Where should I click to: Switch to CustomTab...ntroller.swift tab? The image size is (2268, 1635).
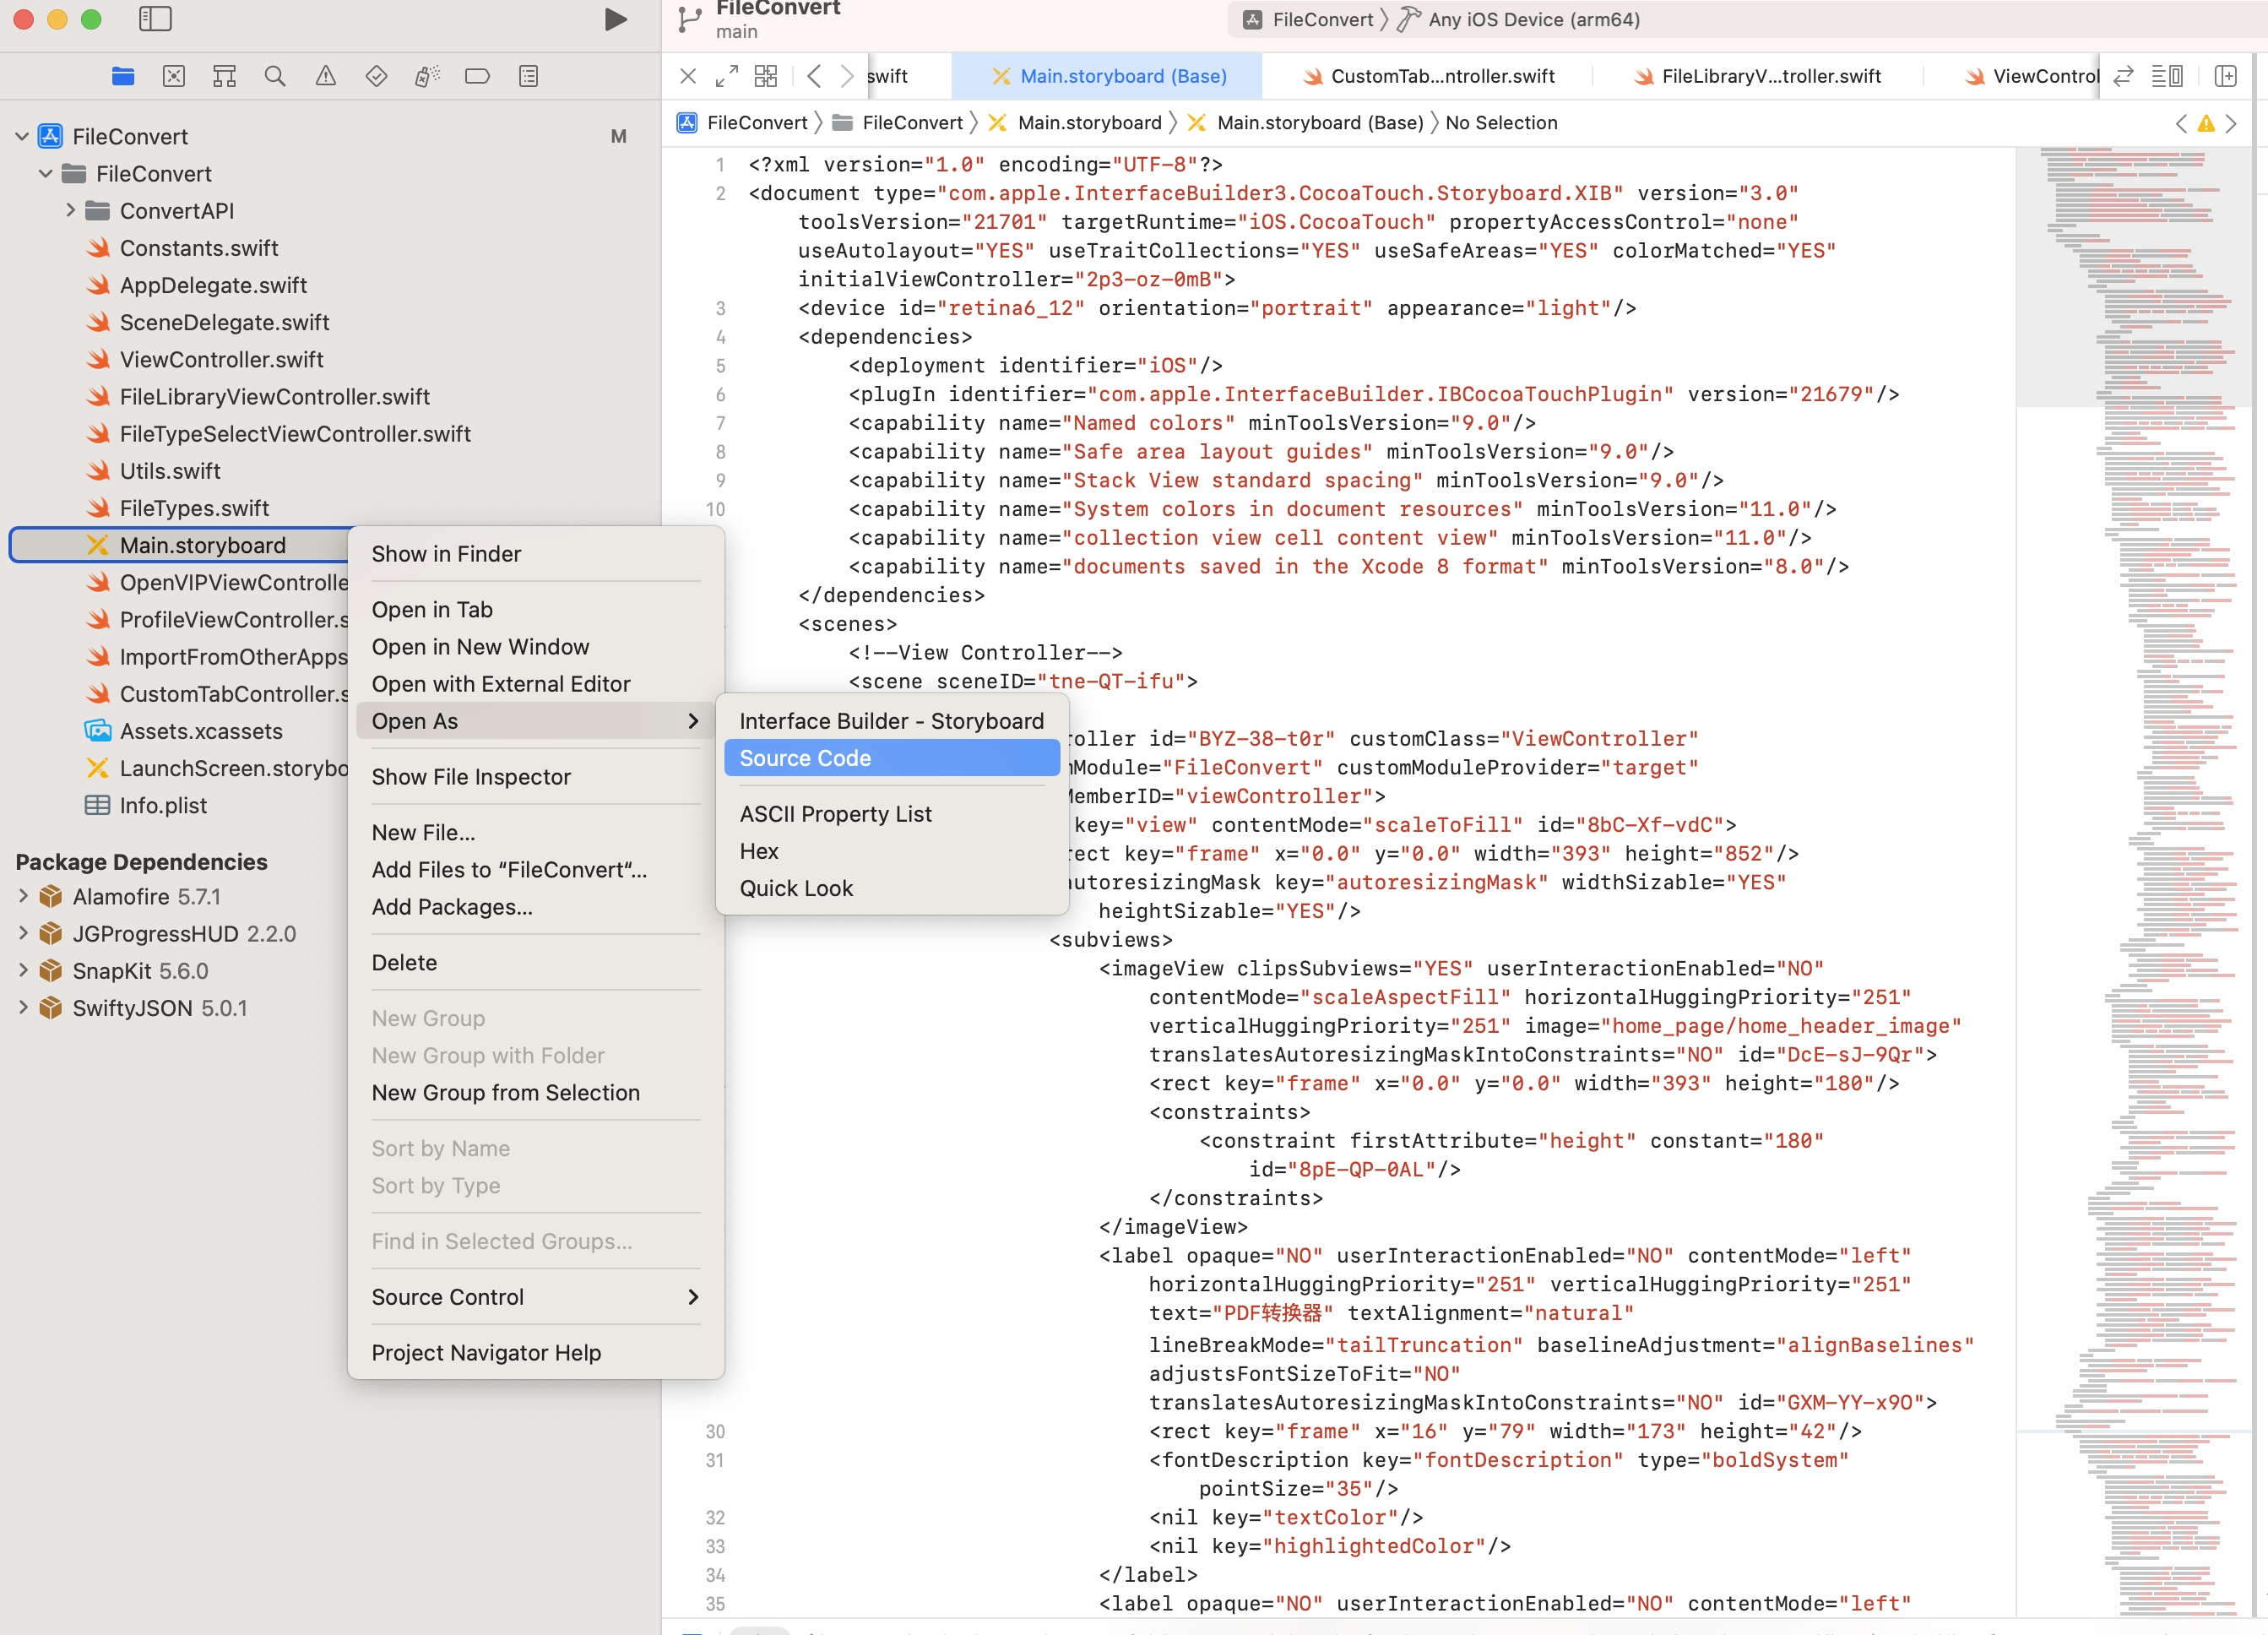[1428, 76]
